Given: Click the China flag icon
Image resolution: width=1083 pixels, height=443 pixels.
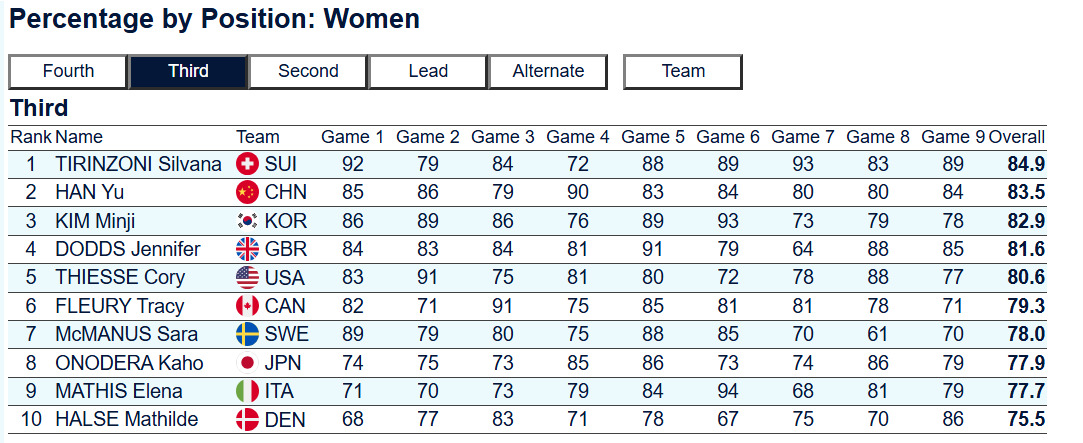Looking at the screenshot, I should point(247,192).
